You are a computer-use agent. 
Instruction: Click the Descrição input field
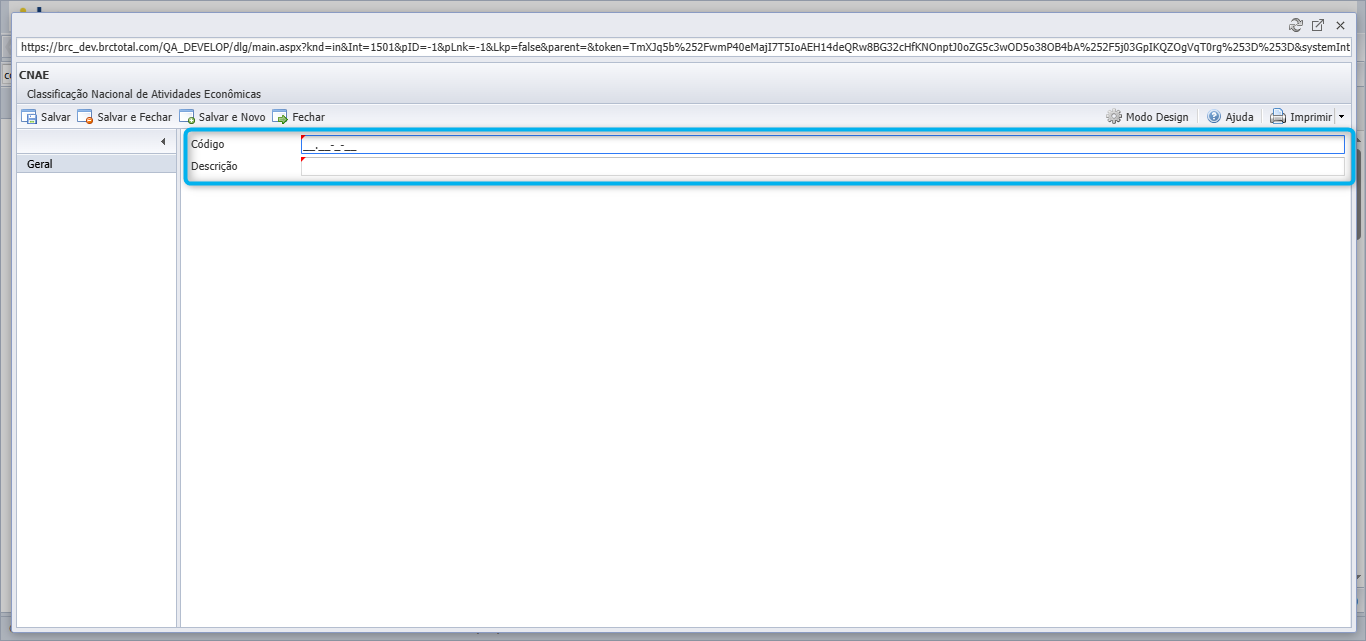822,166
